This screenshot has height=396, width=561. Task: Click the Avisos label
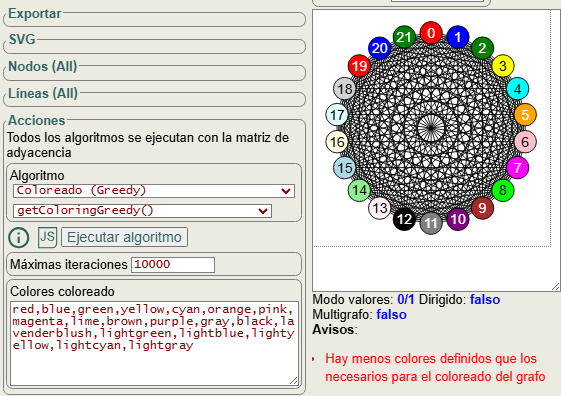335,329
